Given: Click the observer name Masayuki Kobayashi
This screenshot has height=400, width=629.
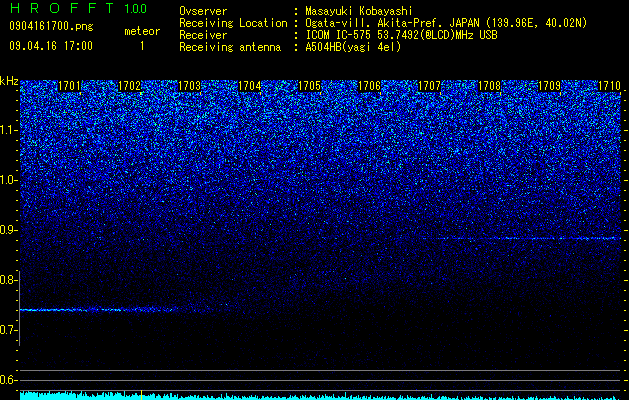Looking at the screenshot, I should coord(359,11).
